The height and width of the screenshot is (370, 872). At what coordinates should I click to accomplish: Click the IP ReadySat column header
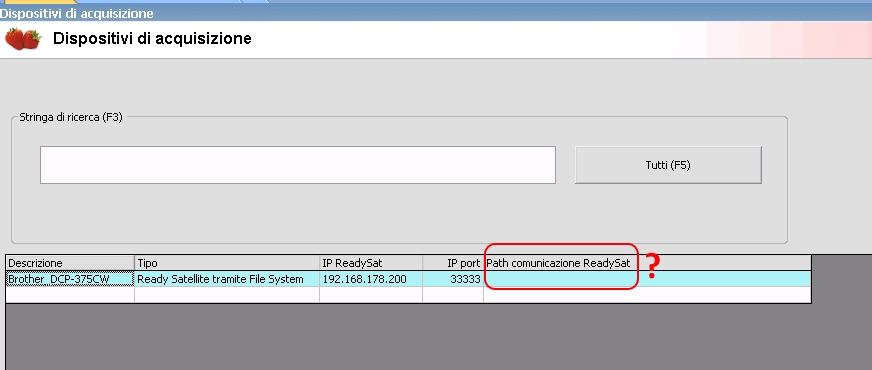coord(371,263)
